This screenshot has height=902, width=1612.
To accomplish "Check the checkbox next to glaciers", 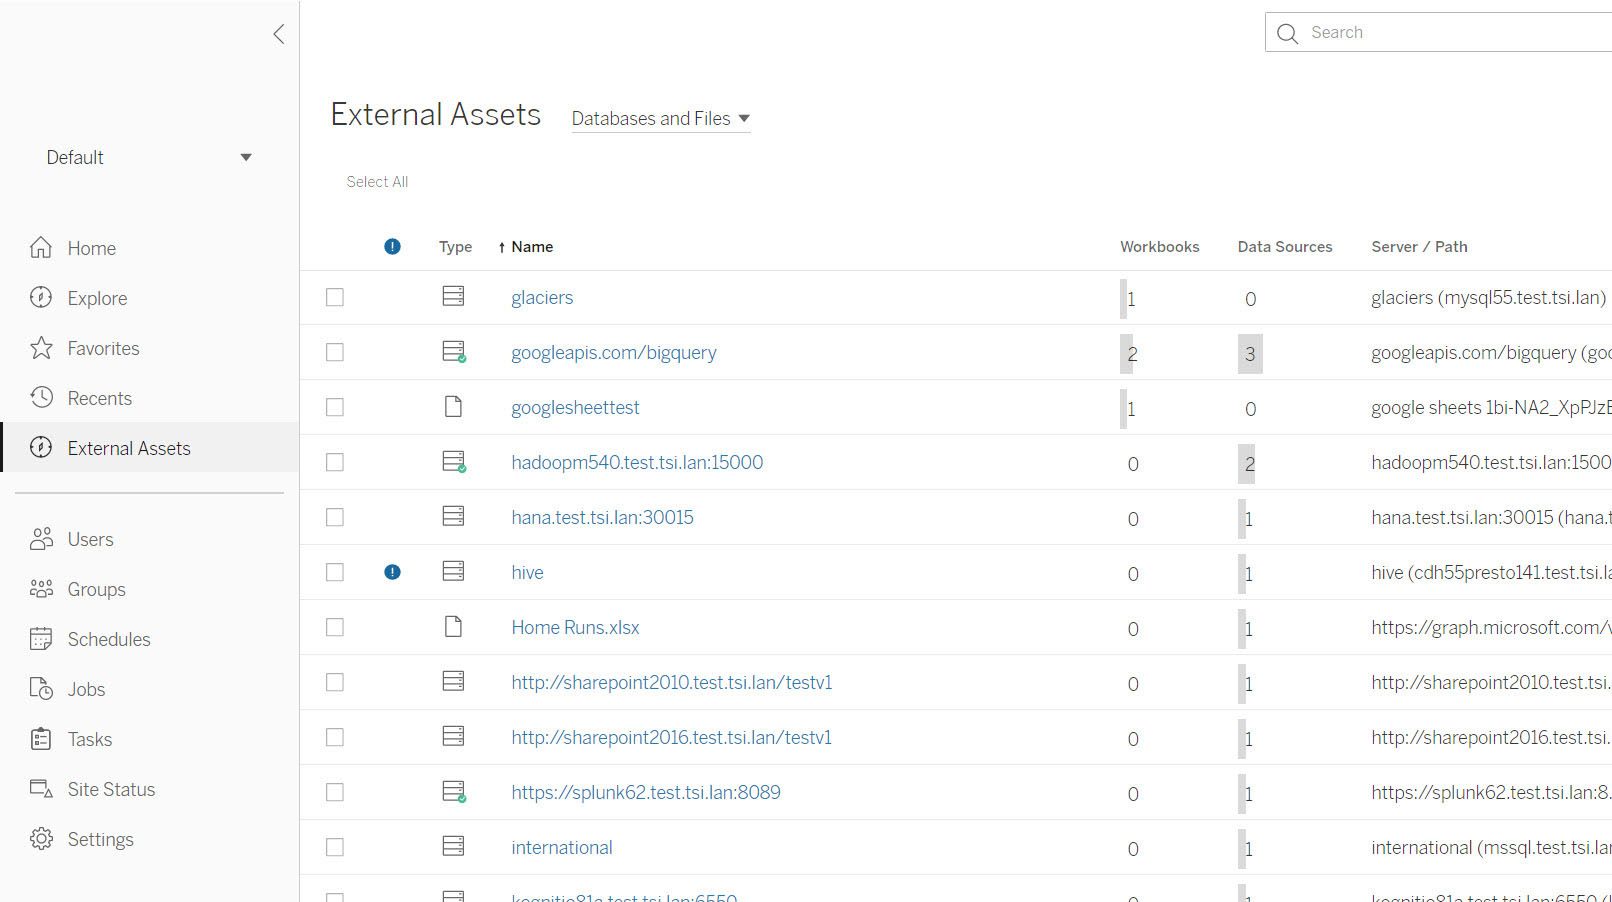I will 334,296.
